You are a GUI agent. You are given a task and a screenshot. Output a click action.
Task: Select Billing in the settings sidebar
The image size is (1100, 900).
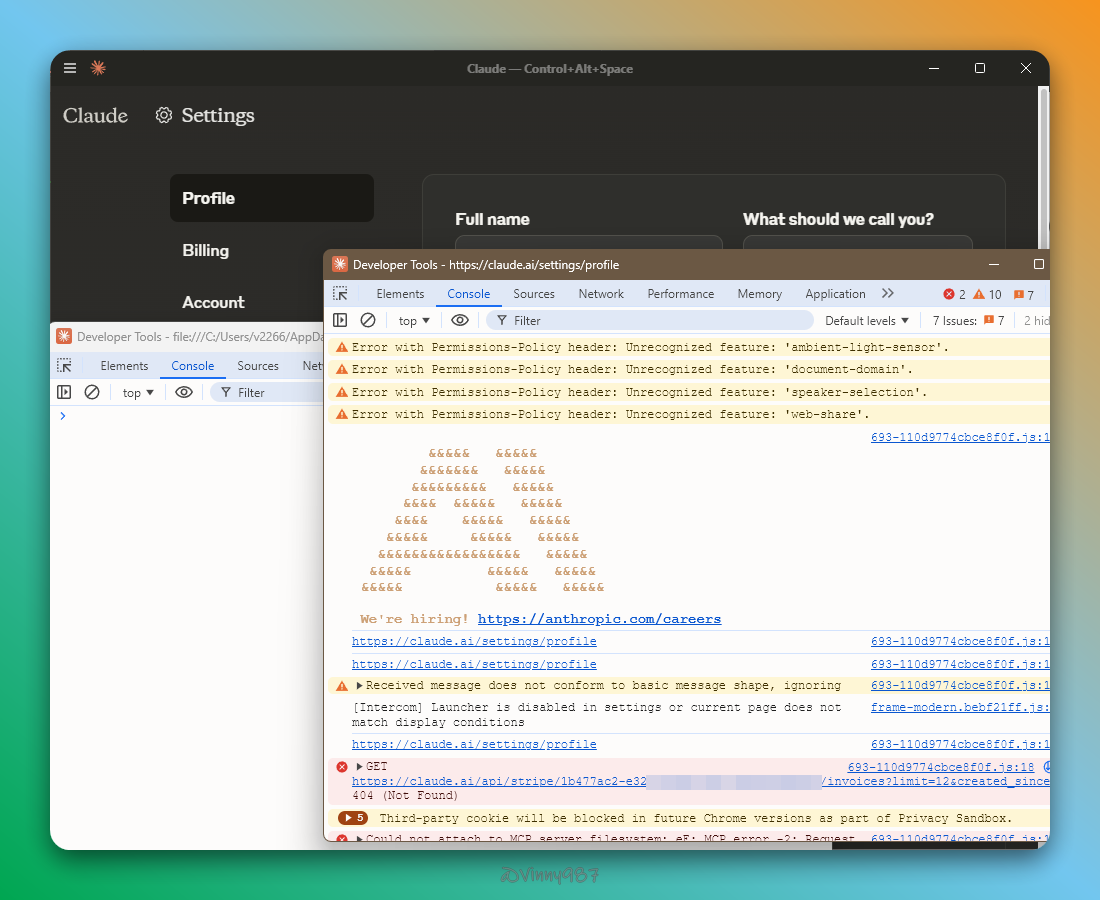pos(206,250)
